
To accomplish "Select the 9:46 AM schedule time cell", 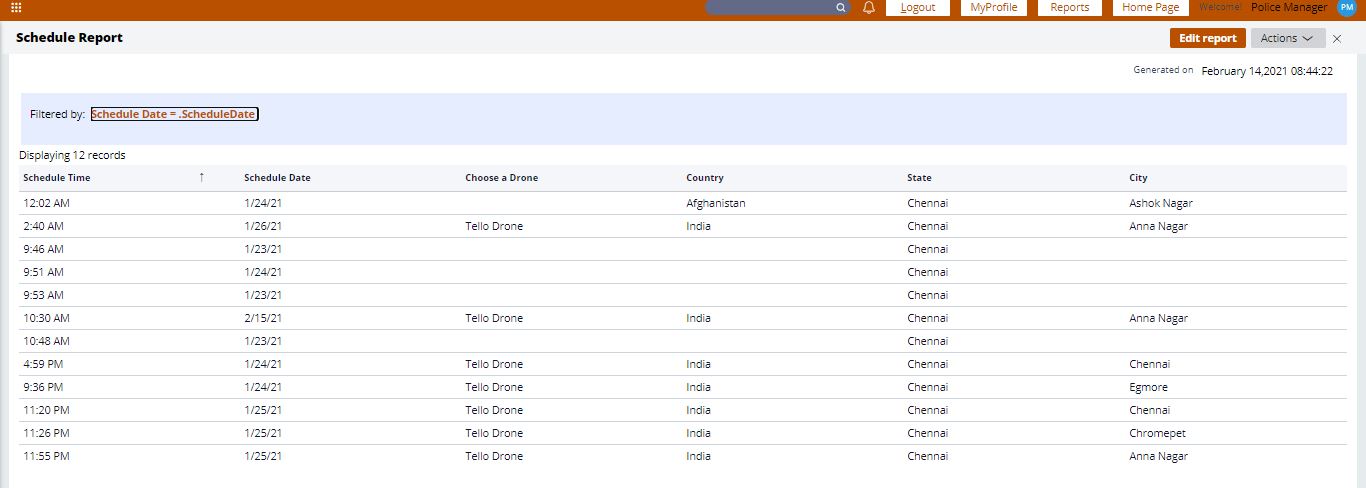I will click(x=43, y=249).
